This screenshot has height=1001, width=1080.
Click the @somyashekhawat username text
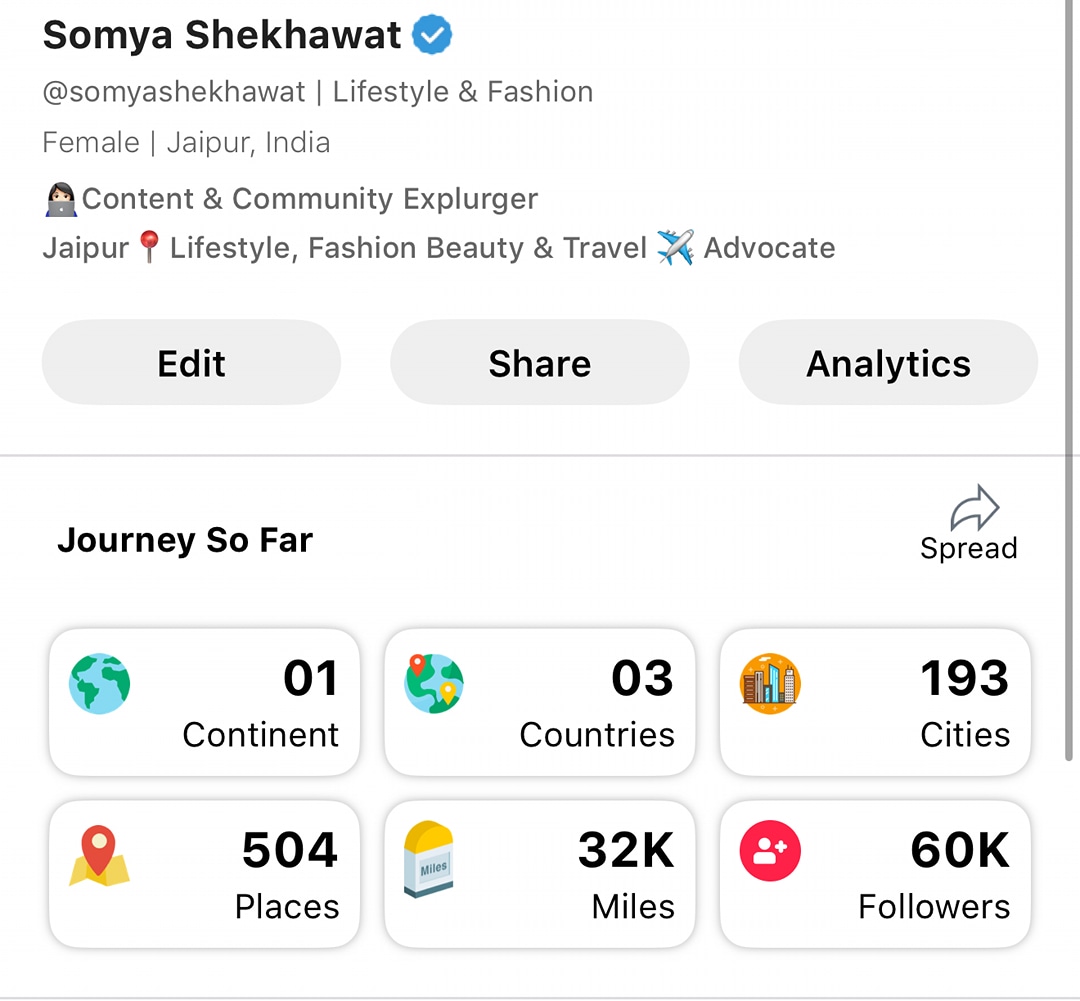click(174, 92)
